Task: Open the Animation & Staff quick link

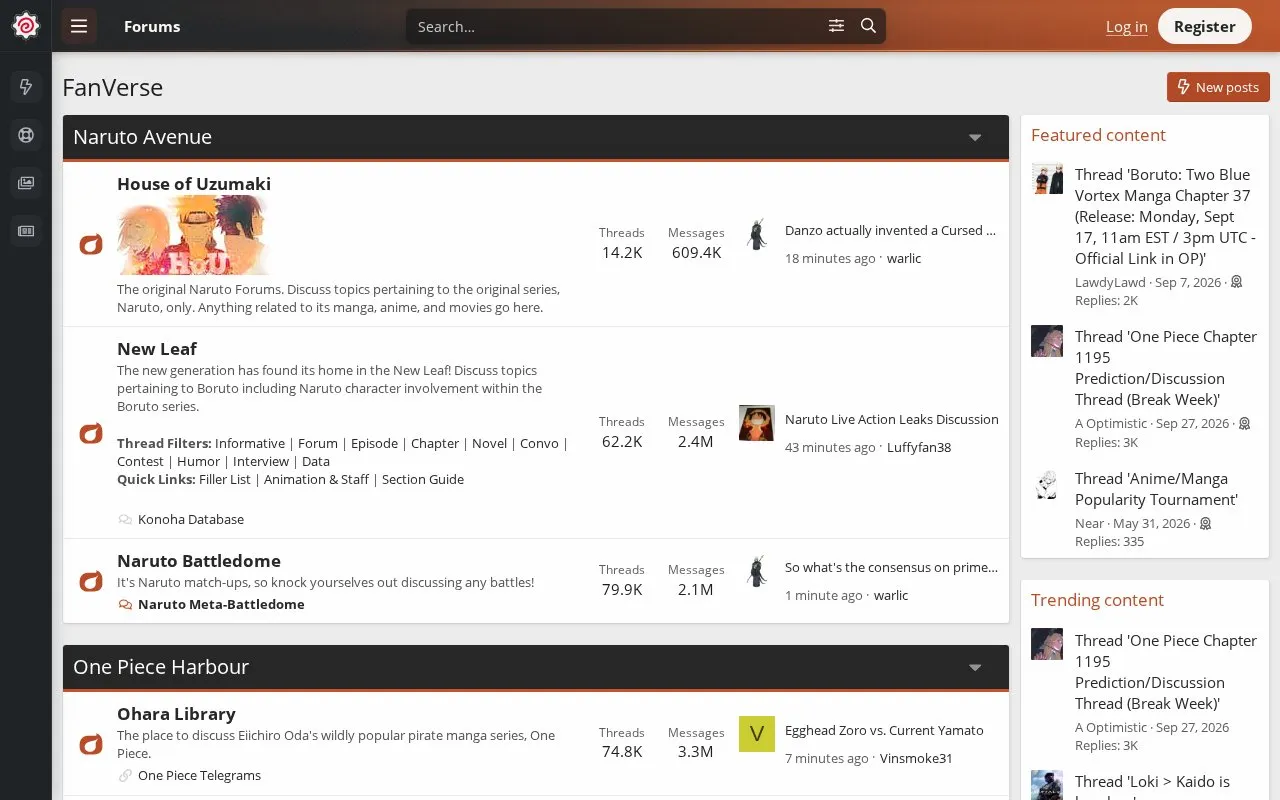Action: click(x=316, y=480)
